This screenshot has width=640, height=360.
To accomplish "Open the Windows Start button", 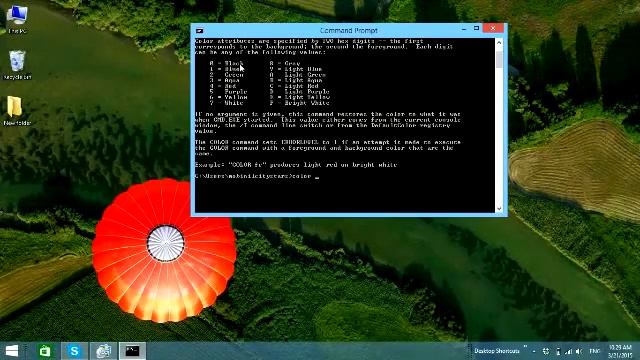I will point(12,351).
